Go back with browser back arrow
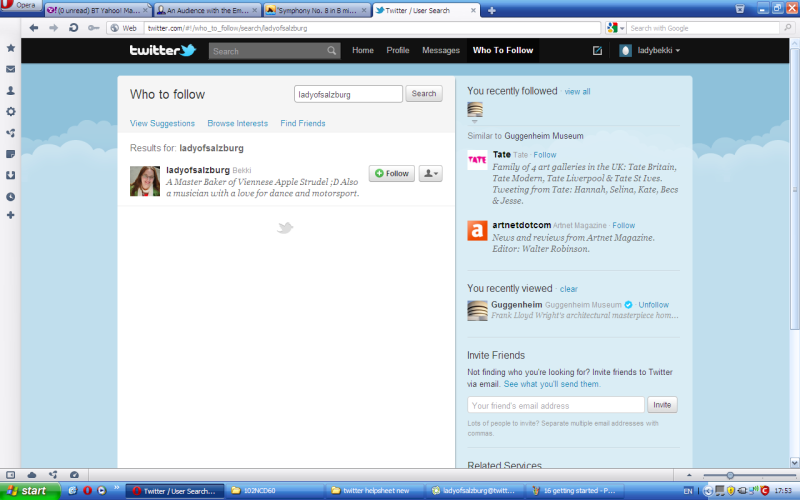Image resolution: width=800 pixels, height=500 pixels. point(34,28)
